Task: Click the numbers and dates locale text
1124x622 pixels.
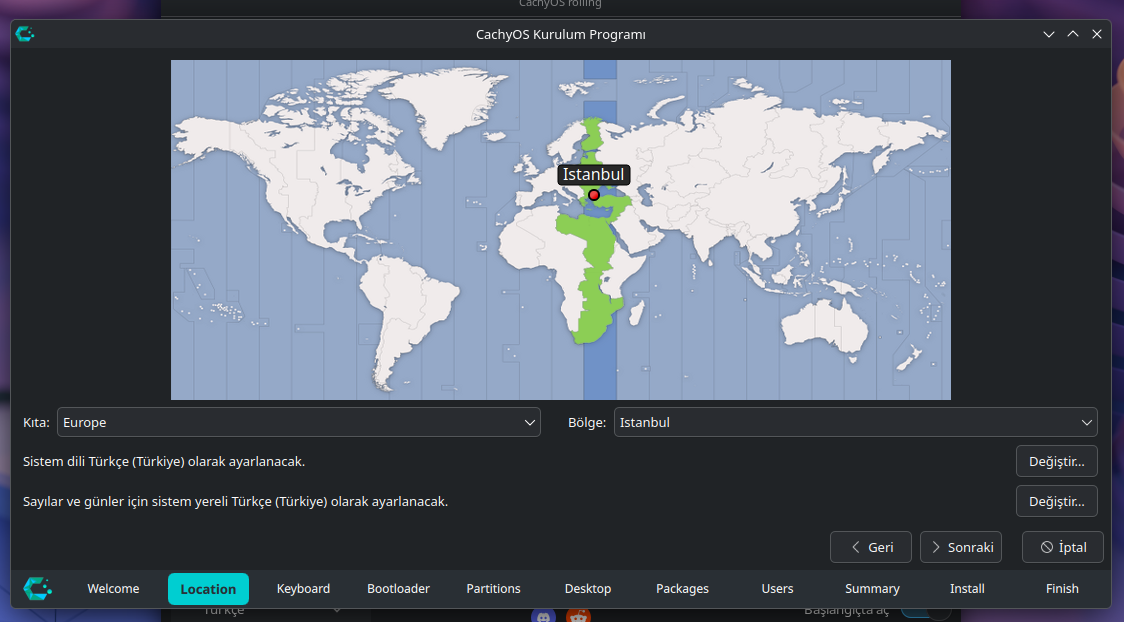Action: pyautogui.click(x=235, y=502)
